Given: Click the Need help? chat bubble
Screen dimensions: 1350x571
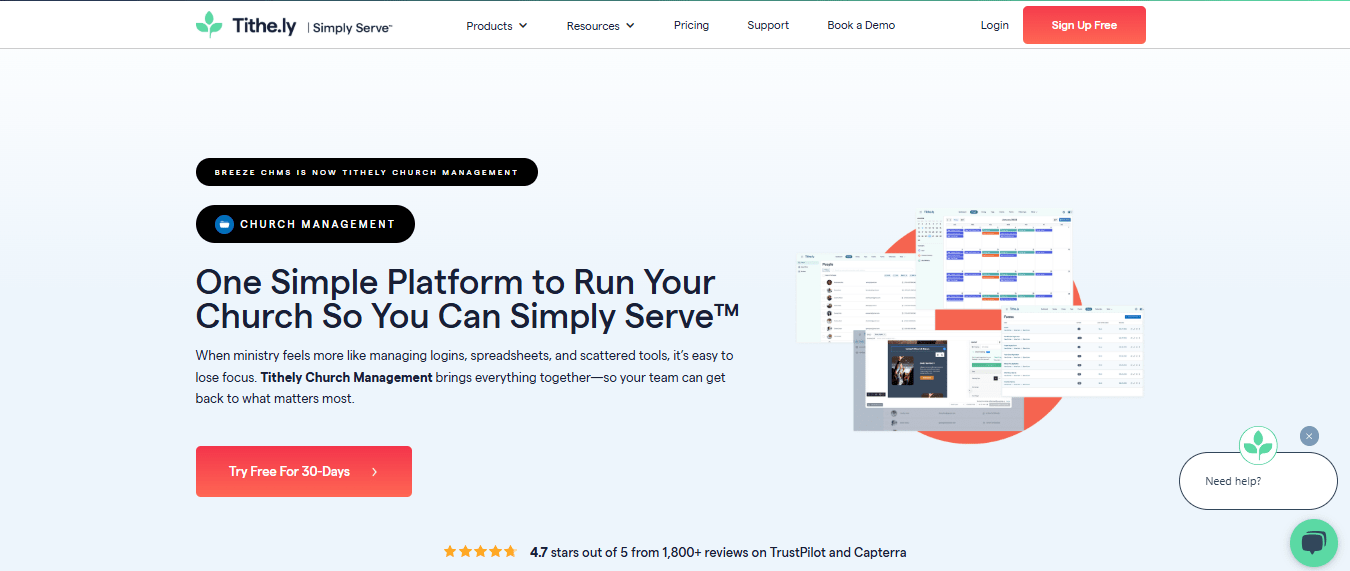Looking at the screenshot, I should click(1258, 481).
